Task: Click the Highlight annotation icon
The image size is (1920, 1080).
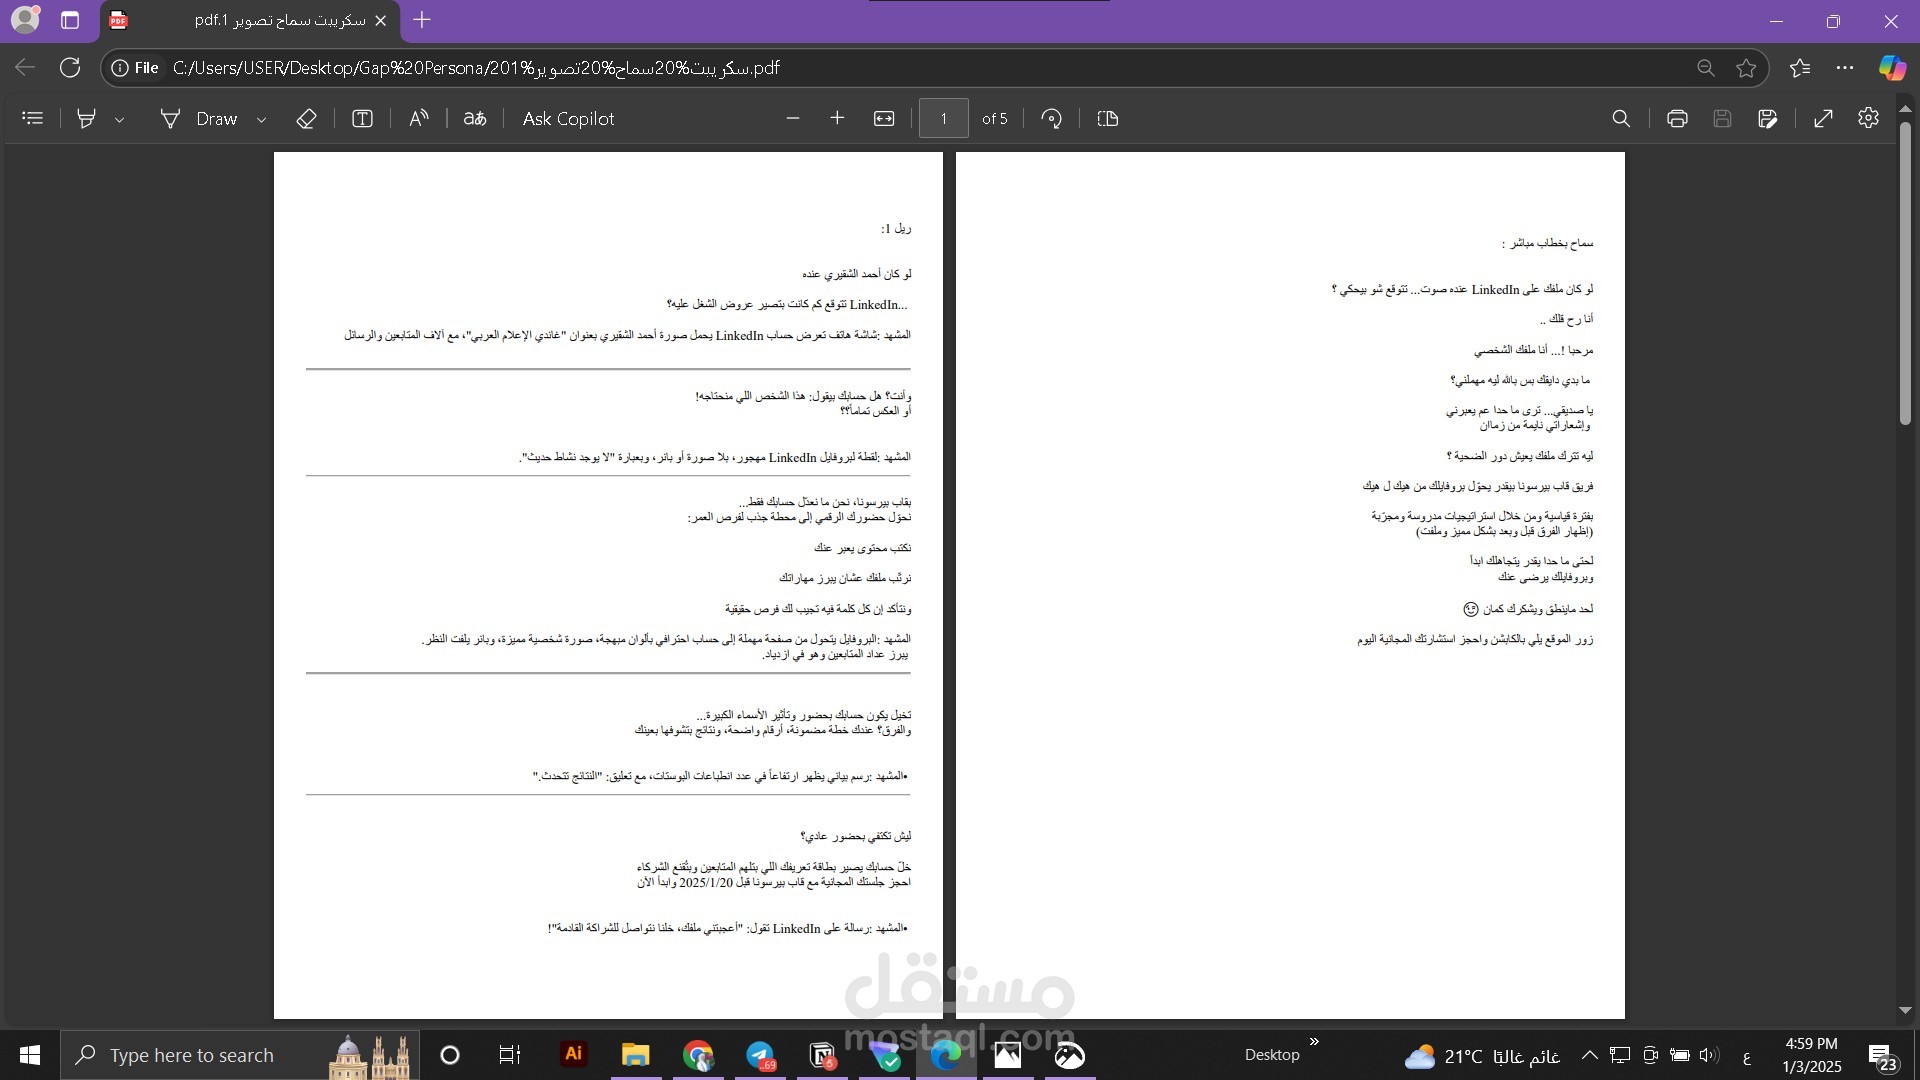Action: pyautogui.click(x=86, y=117)
